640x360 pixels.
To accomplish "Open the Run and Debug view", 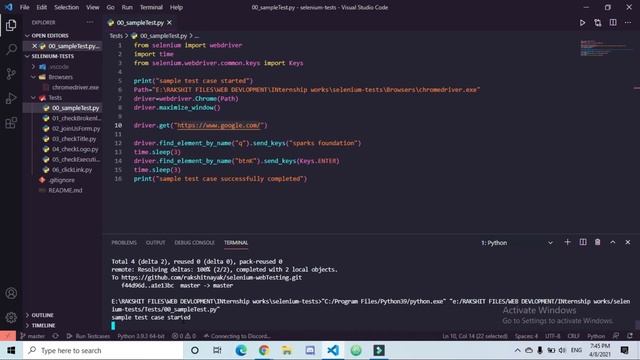I will click(x=11, y=98).
